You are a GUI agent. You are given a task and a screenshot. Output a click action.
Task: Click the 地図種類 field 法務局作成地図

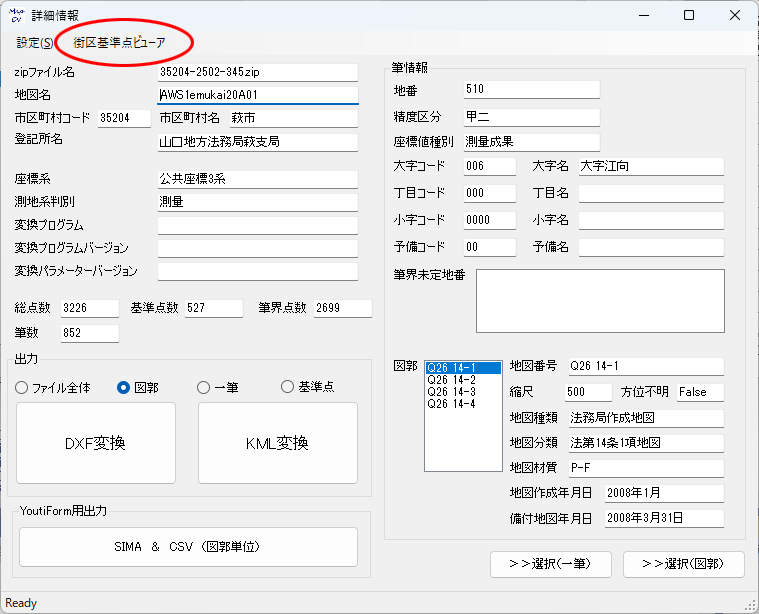click(x=646, y=418)
